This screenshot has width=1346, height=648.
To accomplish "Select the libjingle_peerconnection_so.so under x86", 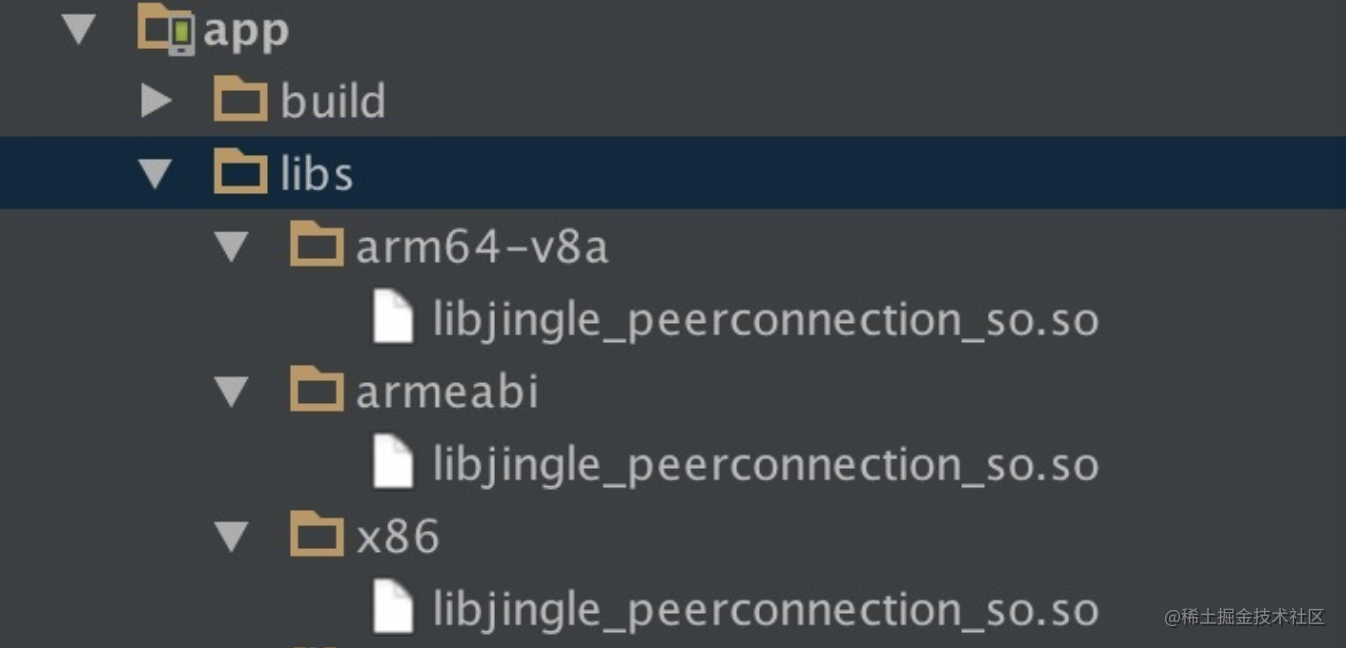I will coord(765,608).
